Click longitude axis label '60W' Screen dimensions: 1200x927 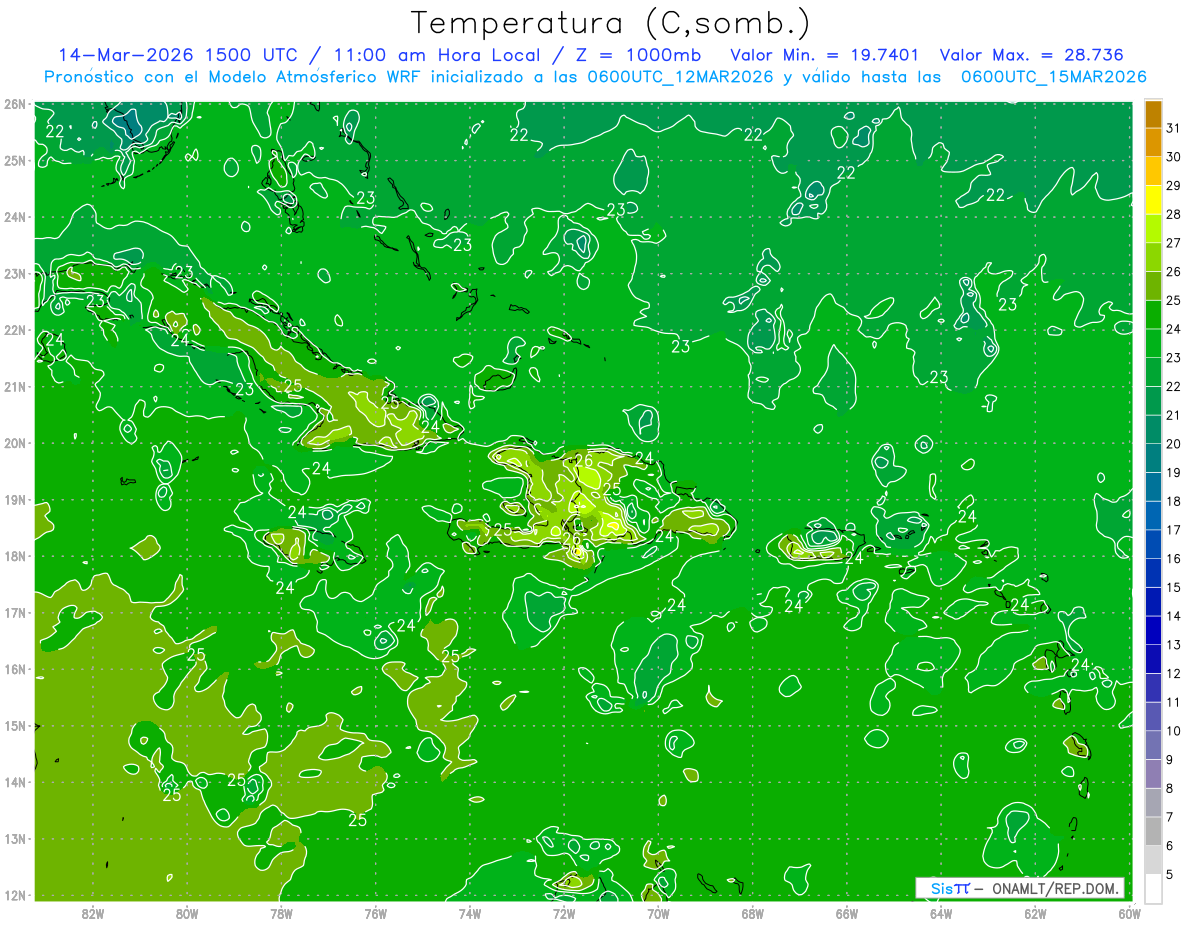(x=1129, y=913)
